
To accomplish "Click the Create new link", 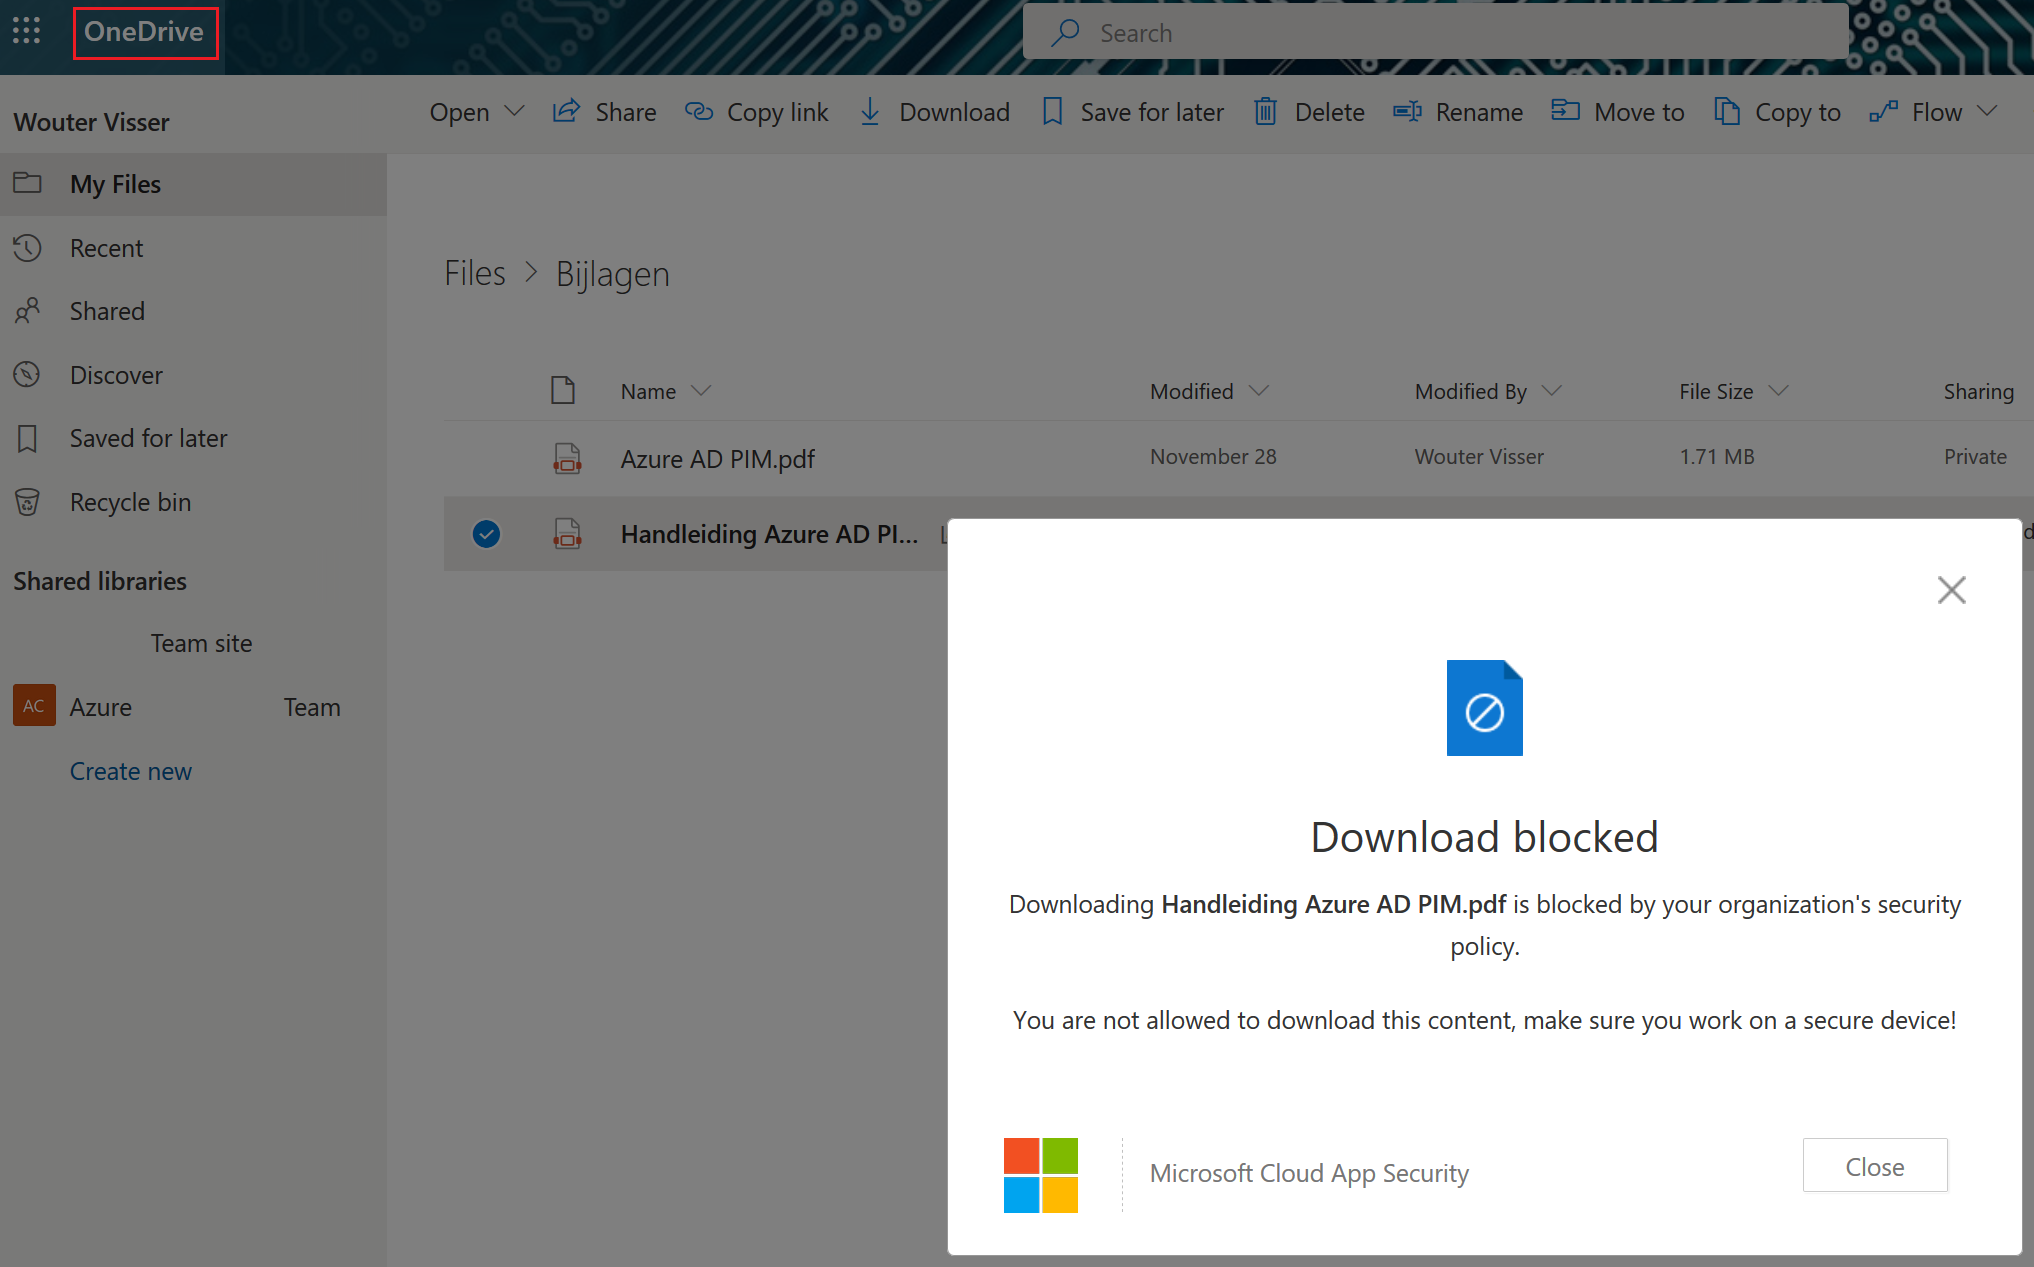I will (130, 771).
